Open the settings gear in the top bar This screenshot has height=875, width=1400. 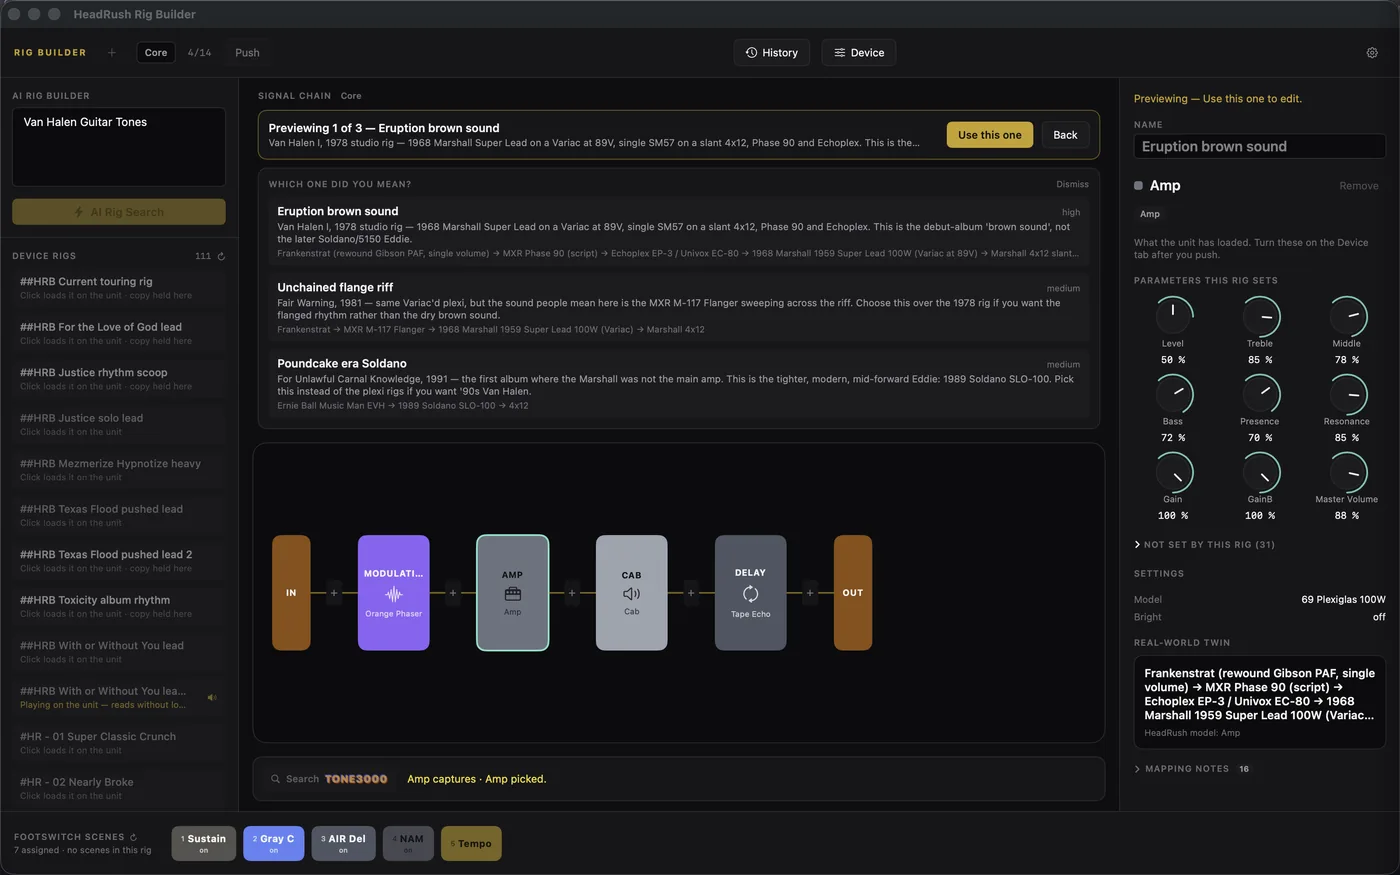[x=1372, y=53]
